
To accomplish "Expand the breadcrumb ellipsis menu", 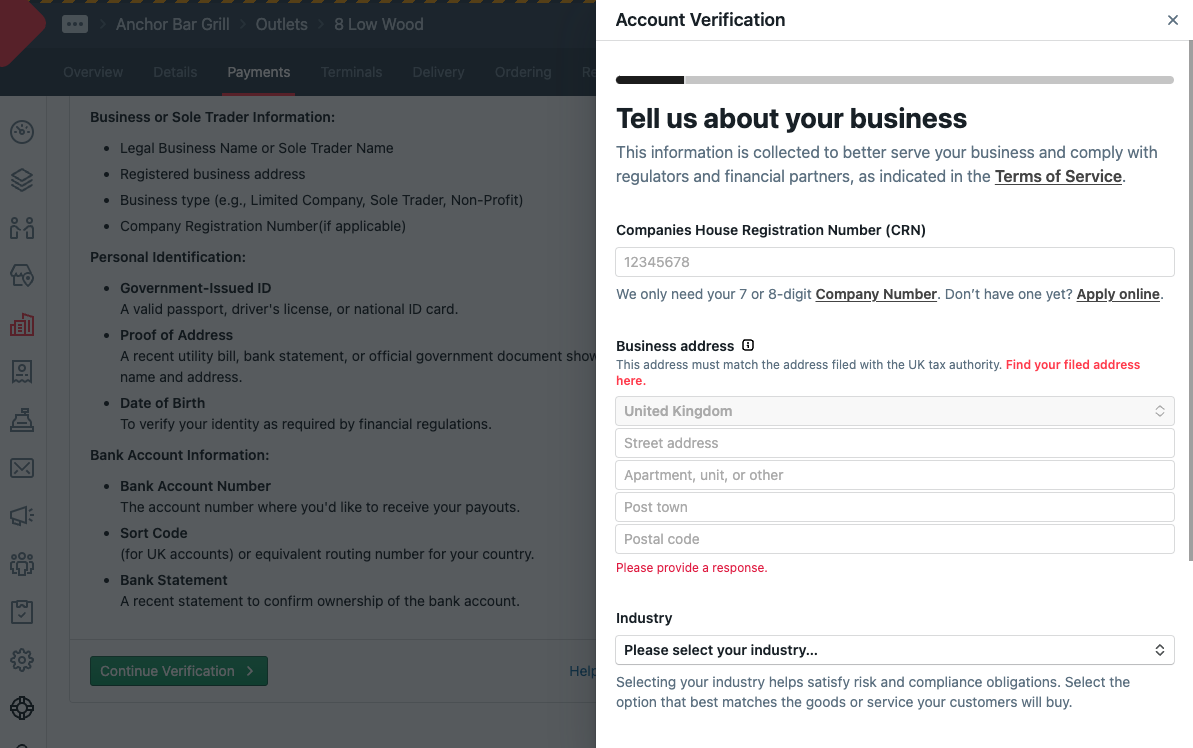I will (75, 24).
